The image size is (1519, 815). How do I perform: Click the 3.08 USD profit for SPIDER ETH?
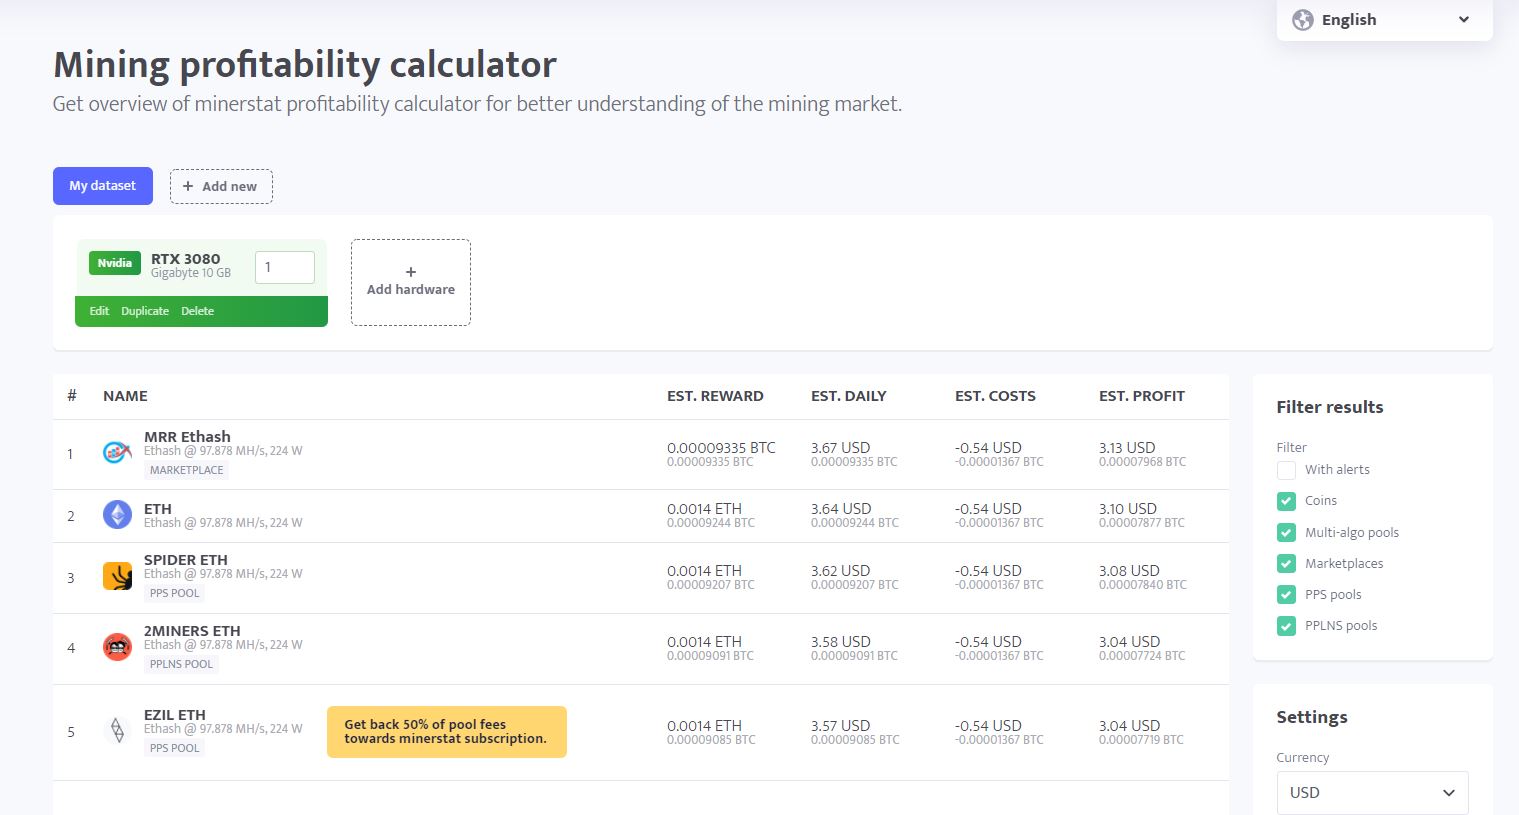(1129, 571)
